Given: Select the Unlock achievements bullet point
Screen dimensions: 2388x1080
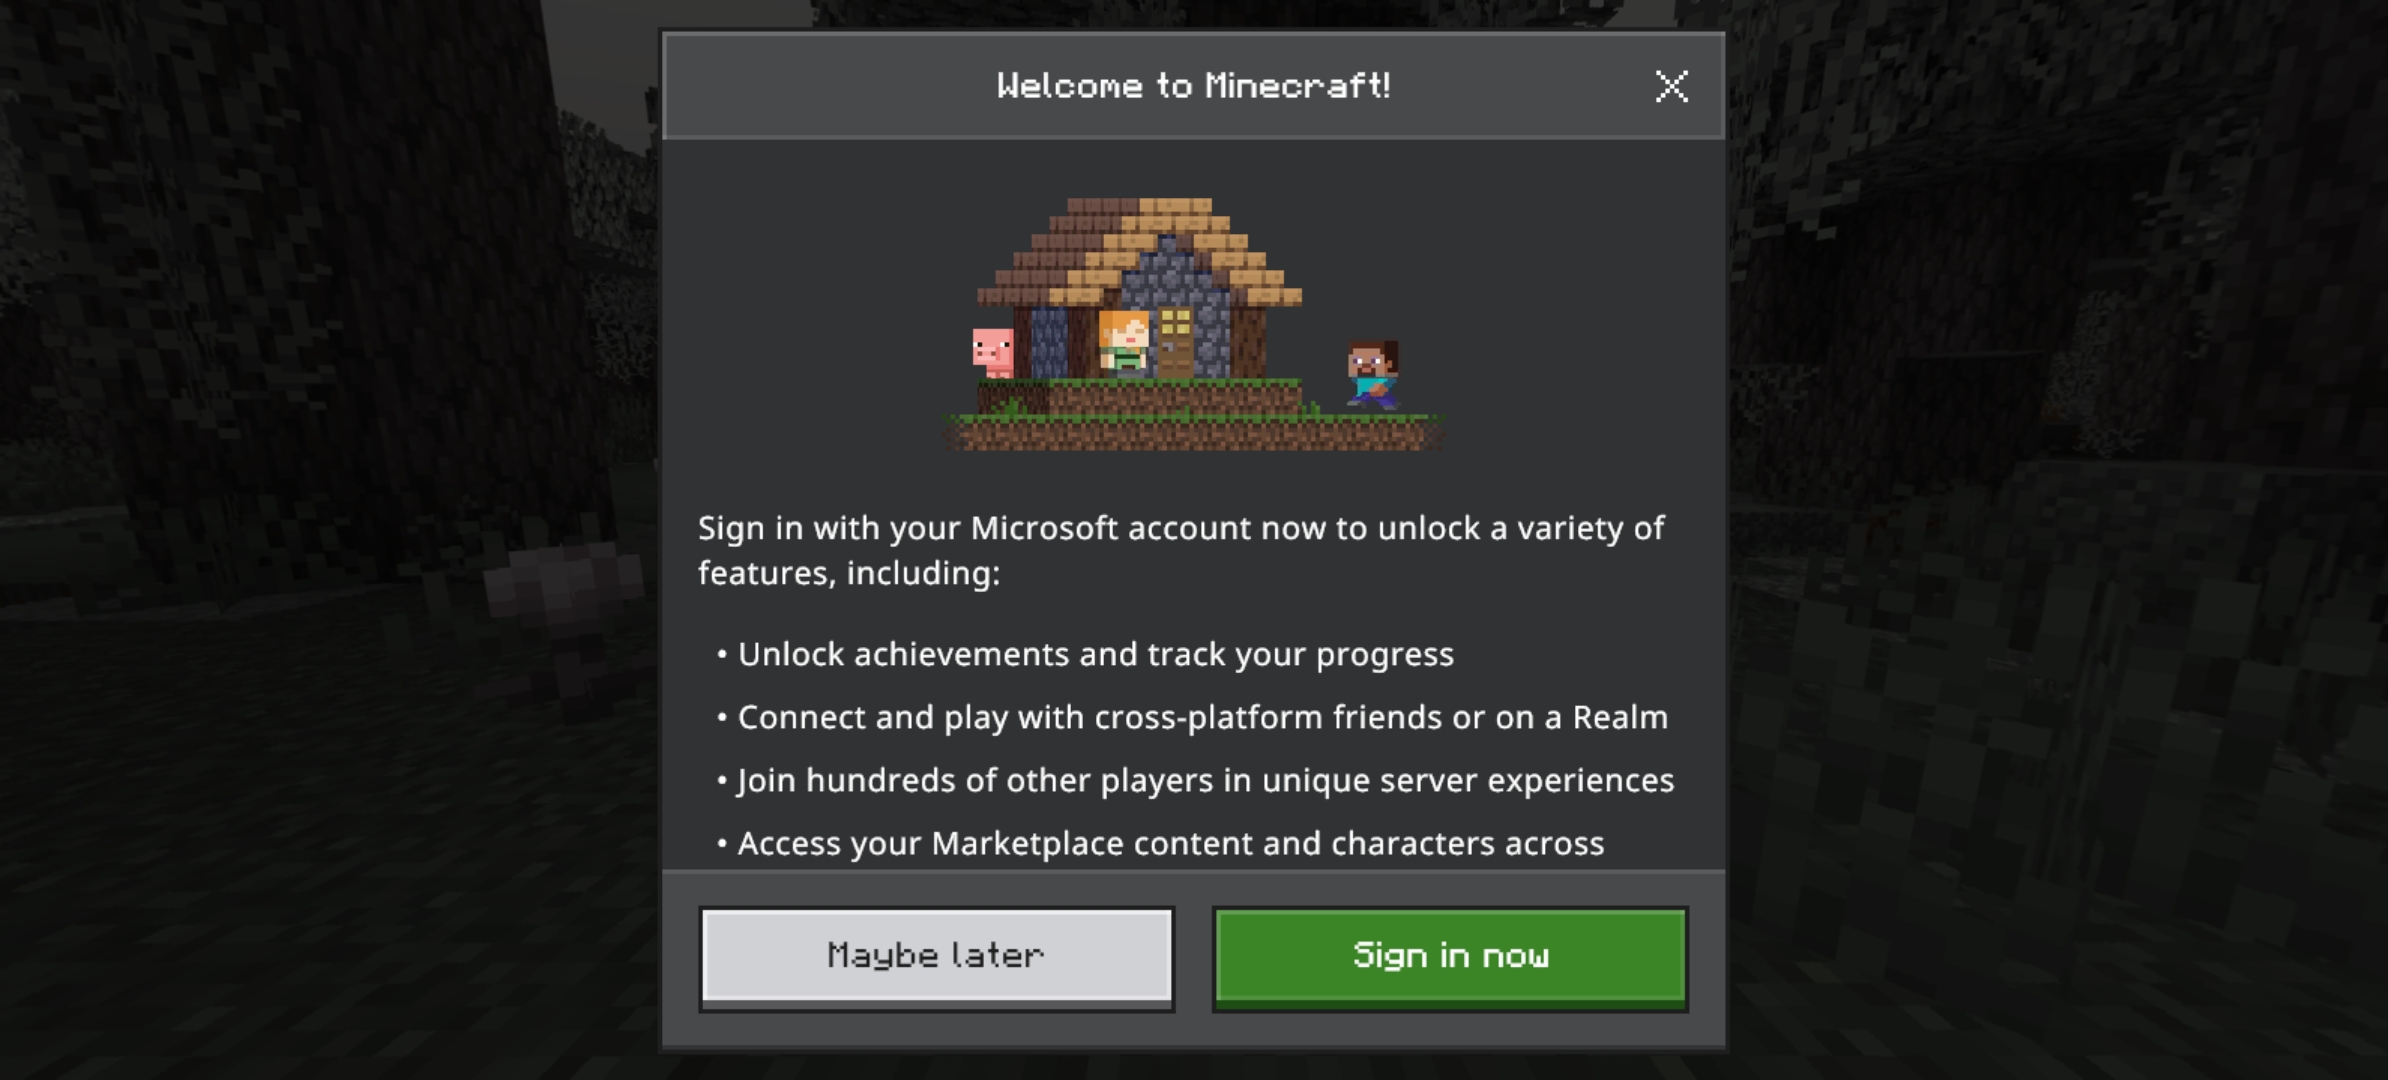Looking at the screenshot, I should pos(1085,654).
